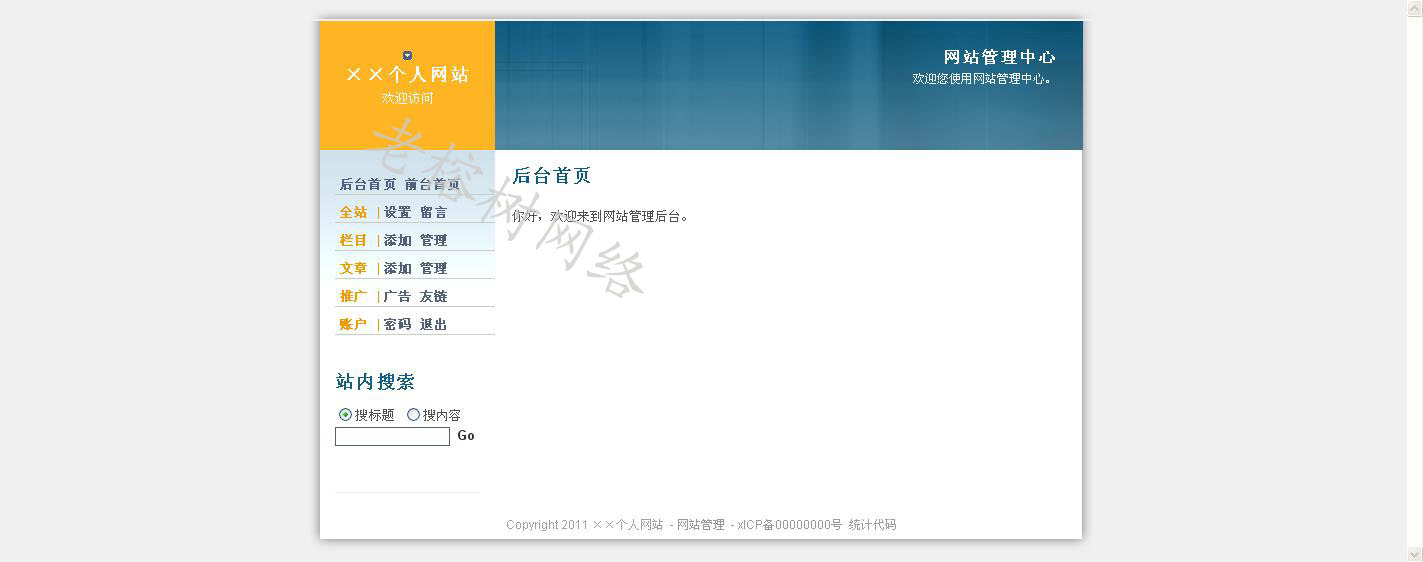Screen dimensions: 1423x562
Task: Click the scrollbar up arrow
Action: click(x=1415, y=8)
